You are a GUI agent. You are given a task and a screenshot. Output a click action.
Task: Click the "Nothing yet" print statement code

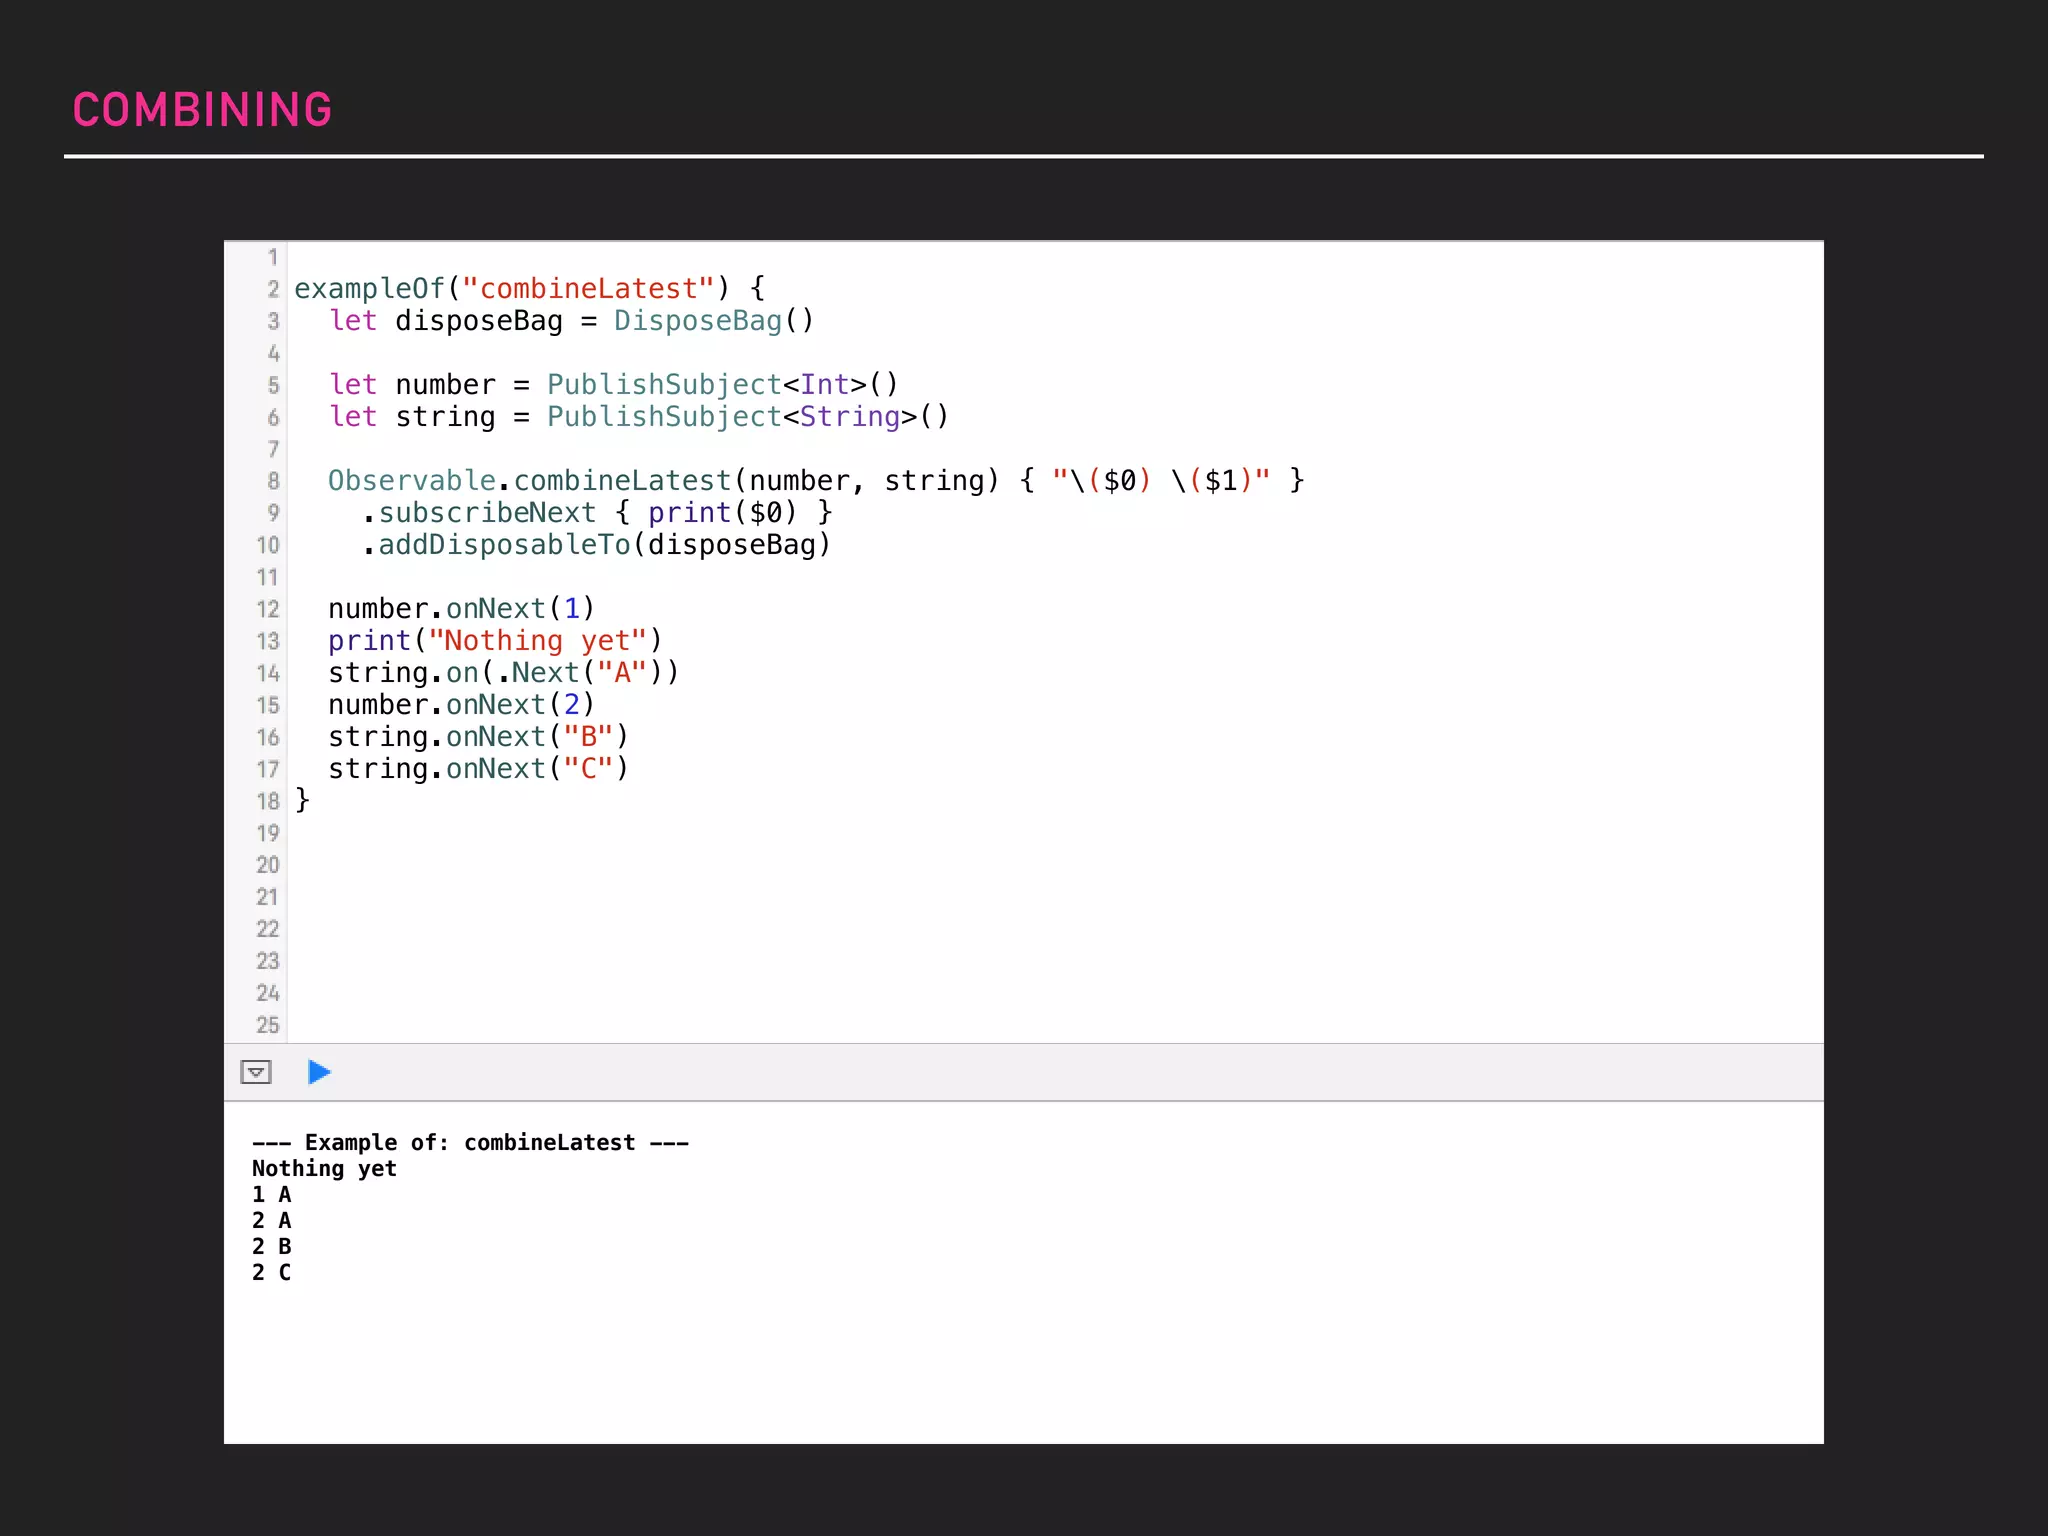pyautogui.click(x=495, y=641)
